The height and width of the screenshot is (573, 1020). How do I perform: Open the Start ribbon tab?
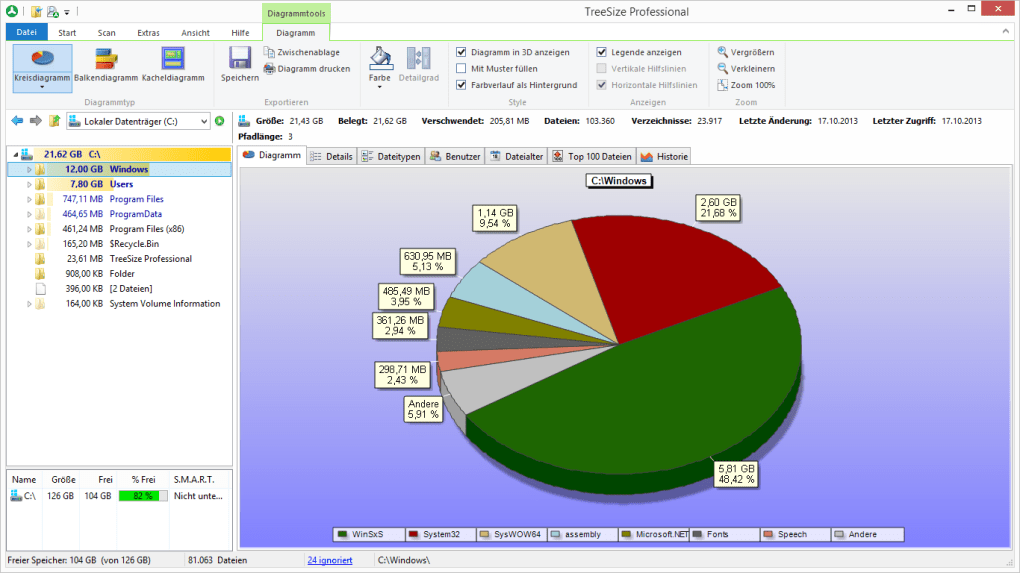click(67, 33)
